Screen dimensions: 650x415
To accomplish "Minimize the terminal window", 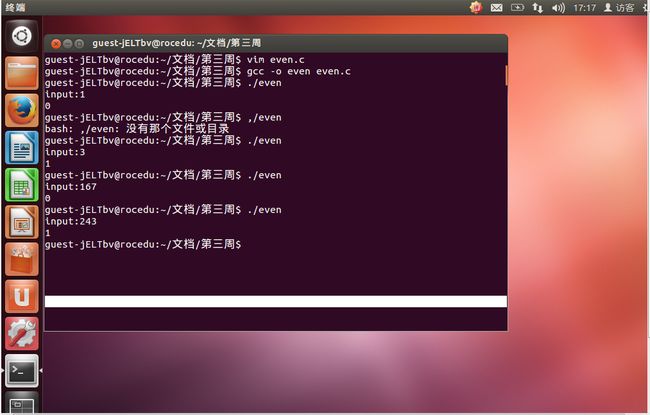I will tap(68, 44).
